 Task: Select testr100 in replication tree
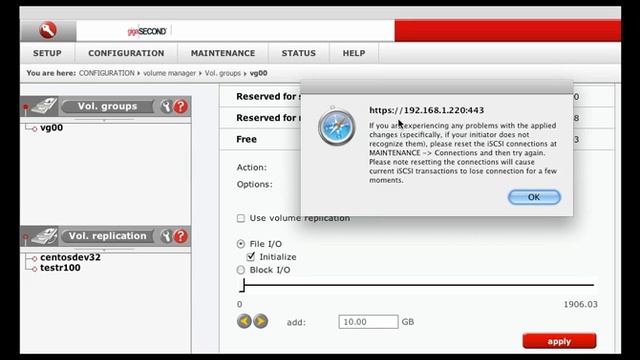coord(60,268)
